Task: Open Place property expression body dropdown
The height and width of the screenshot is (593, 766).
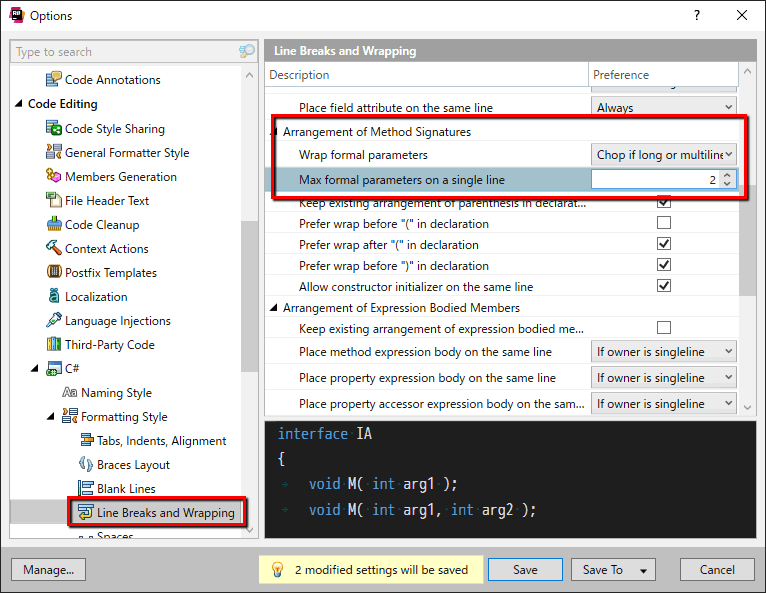Action: pos(663,377)
